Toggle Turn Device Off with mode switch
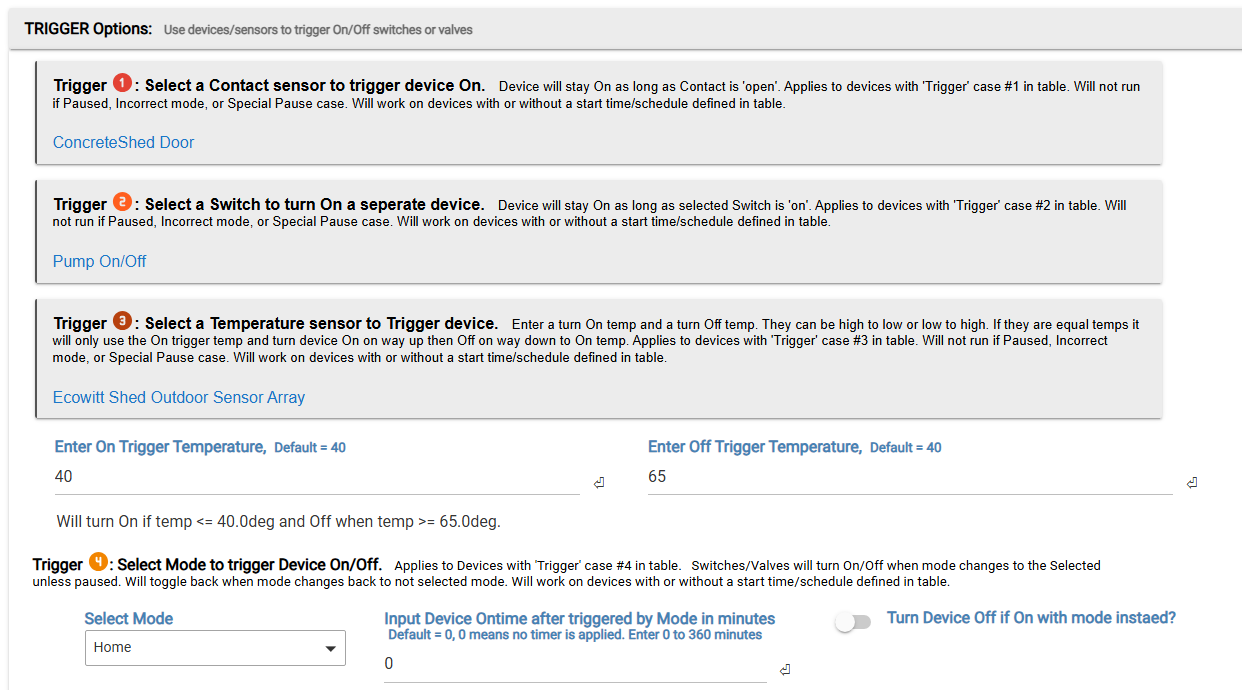Viewport: 1242px width, 690px height. [x=853, y=622]
